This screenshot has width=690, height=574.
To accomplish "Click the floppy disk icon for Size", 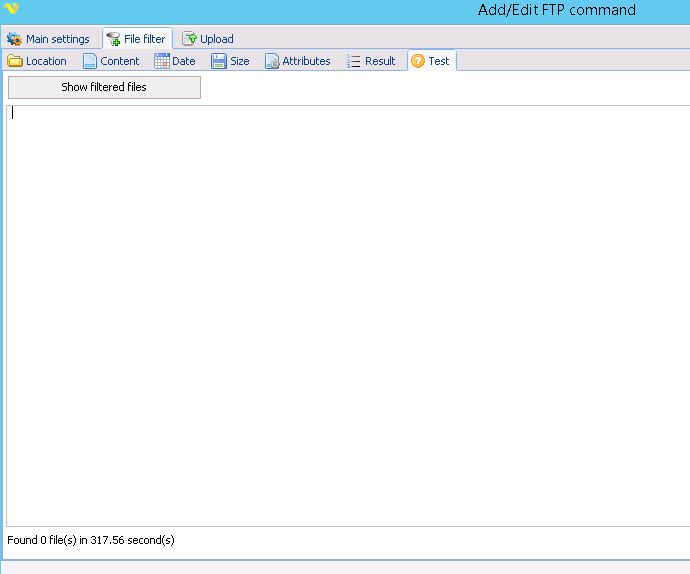I will (218, 61).
